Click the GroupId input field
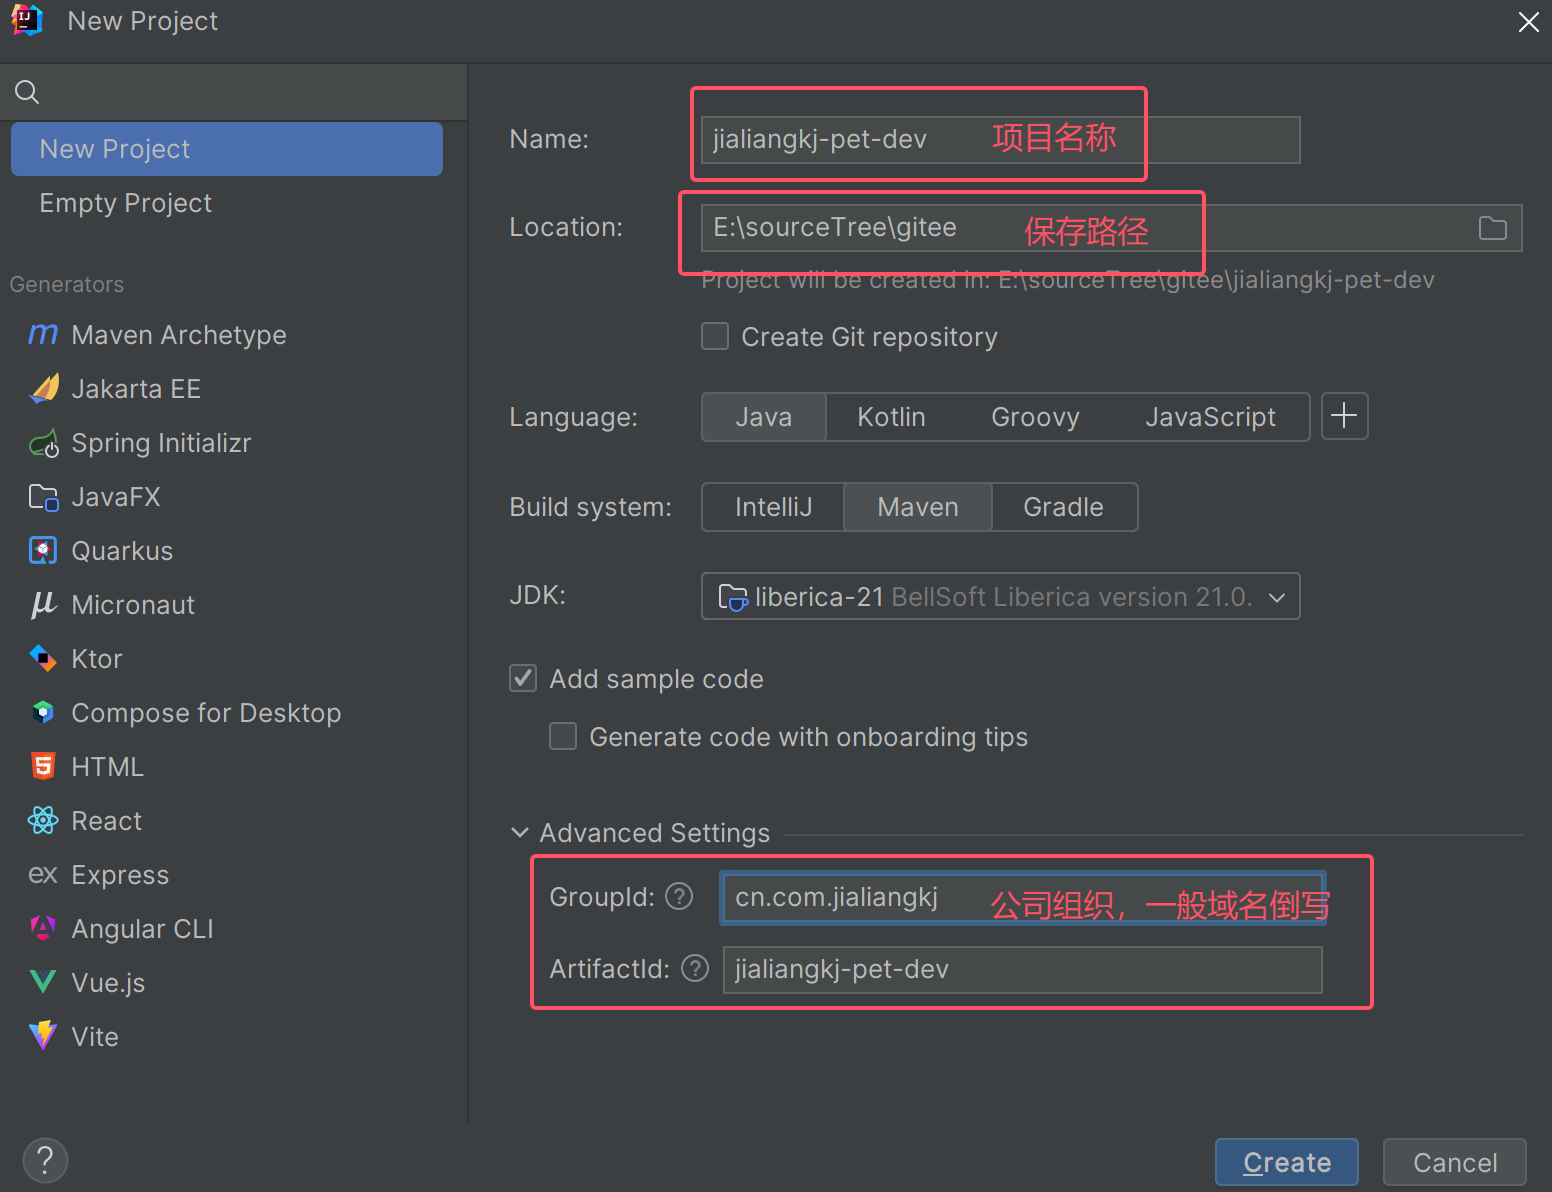1552x1192 pixels. [x=1022, y=898]
